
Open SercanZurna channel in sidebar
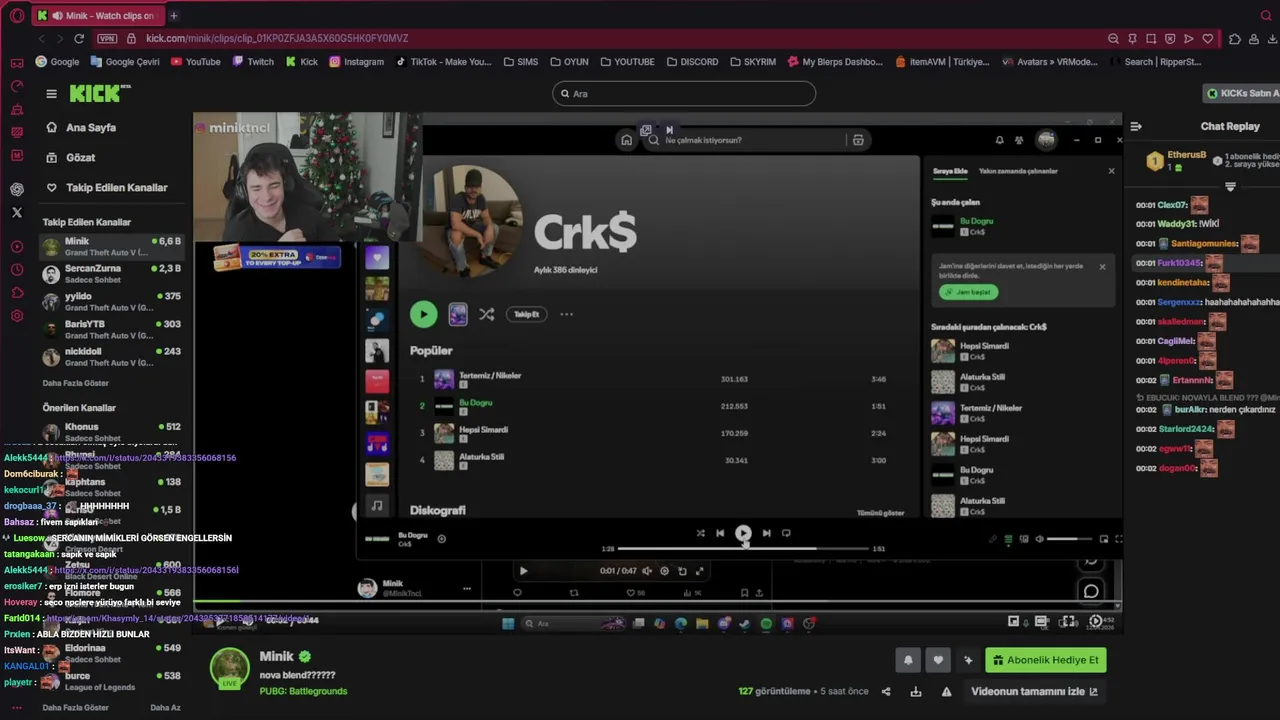point(112,274)
